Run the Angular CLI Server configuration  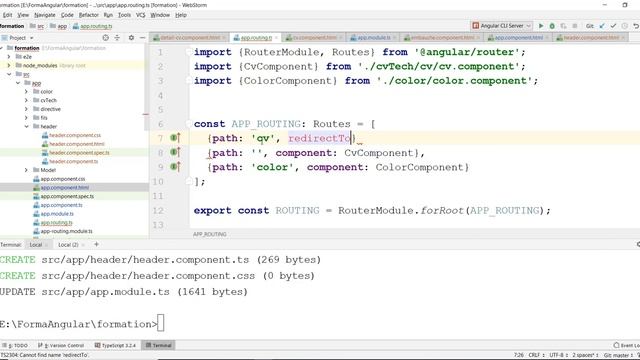541,26
